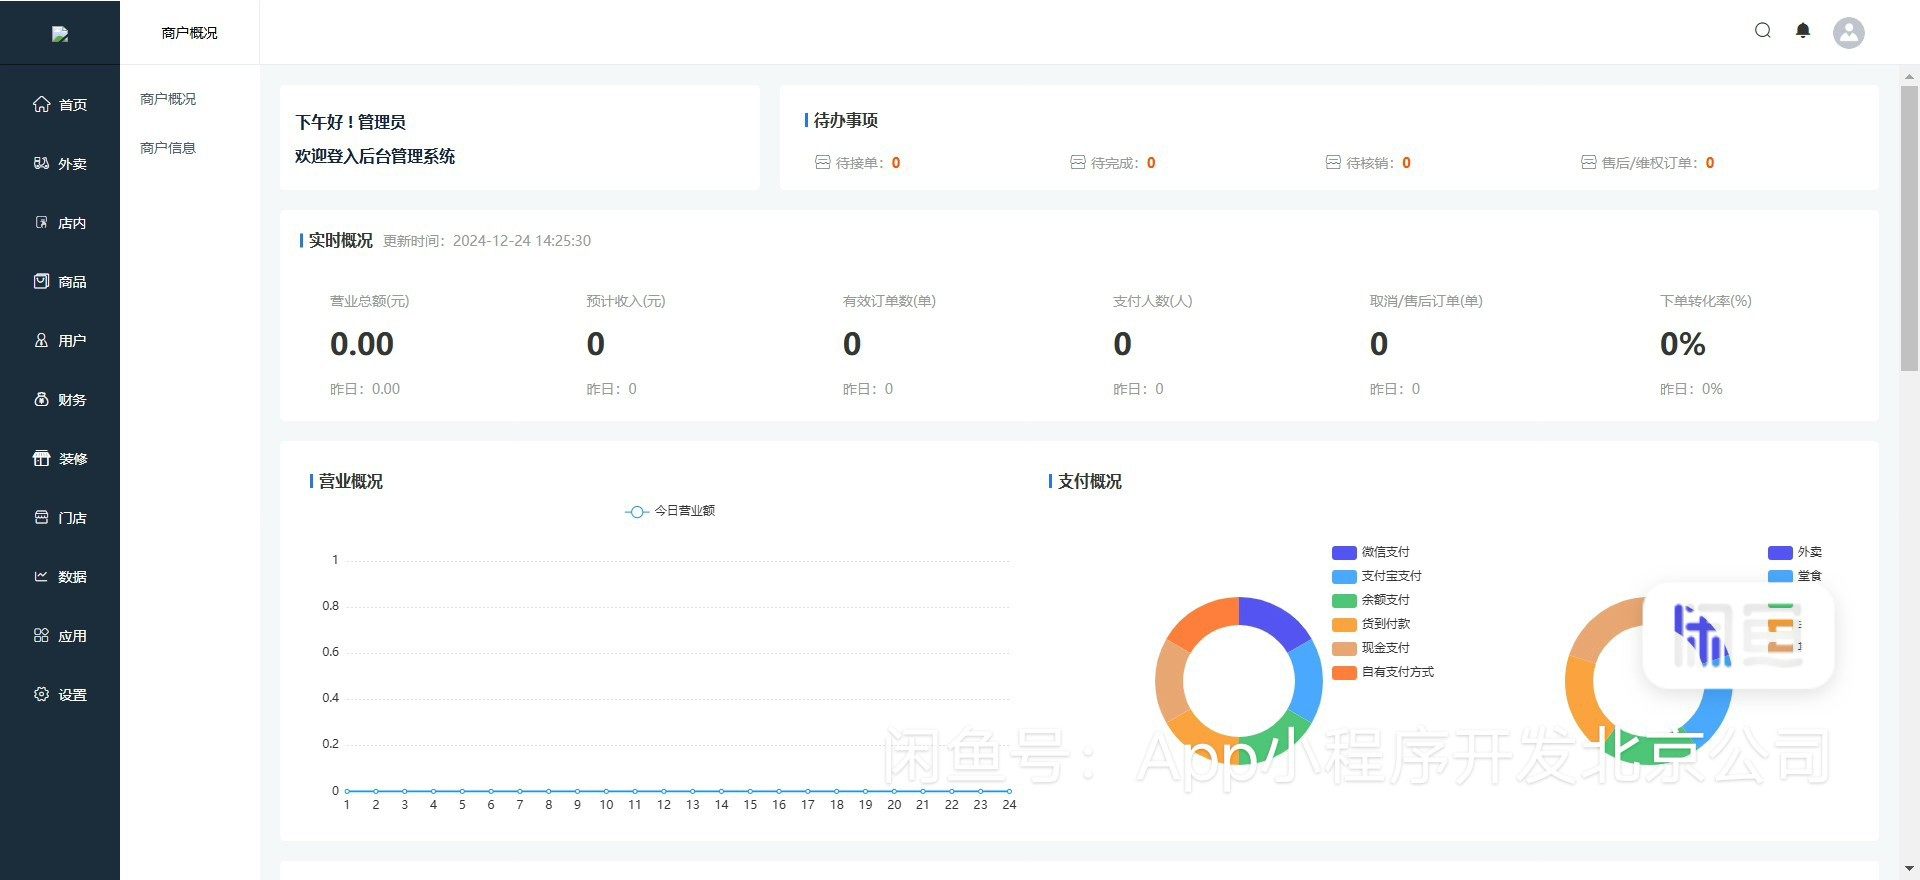The image size is (1920, 880).
Task: Switch to the 商户概况 top tab
Action: click(x=189, y=33)
